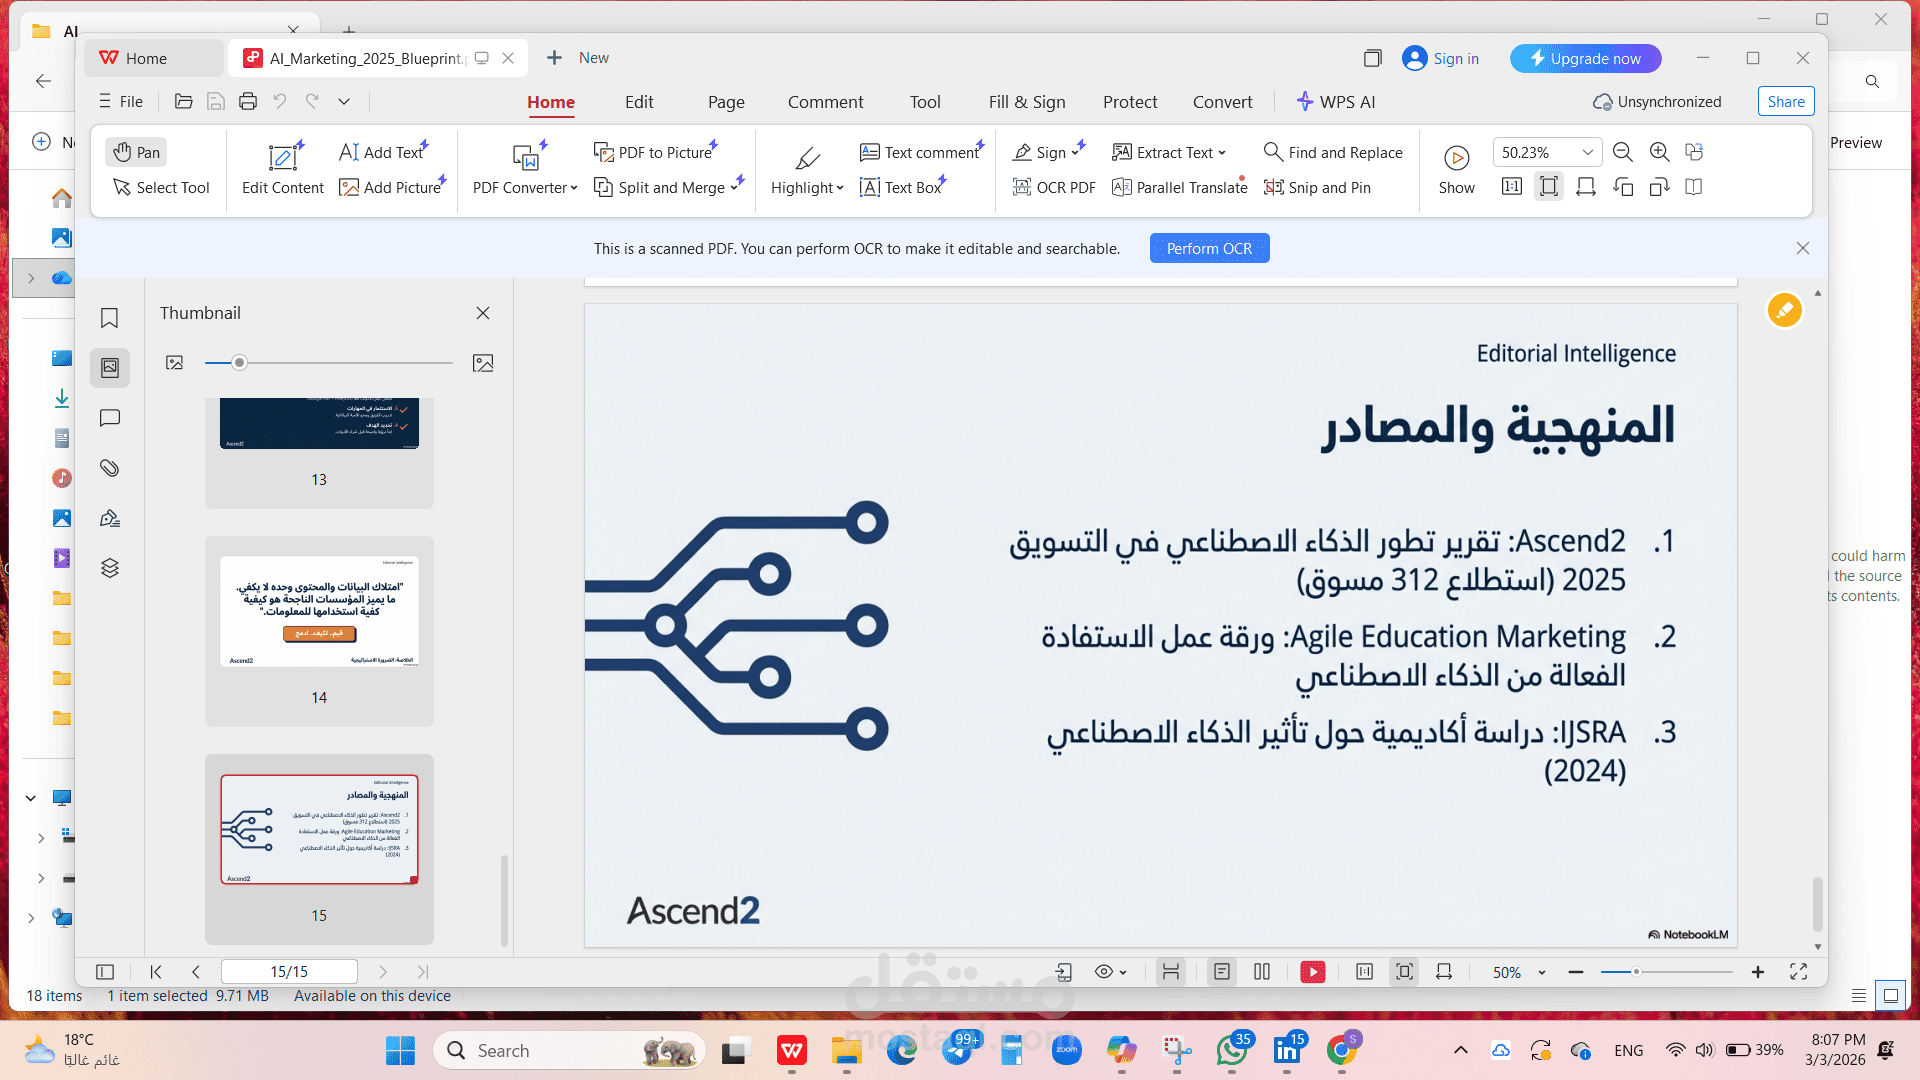Print the document from quick toolbar
1920x1080 pixels.
[248, 101]
